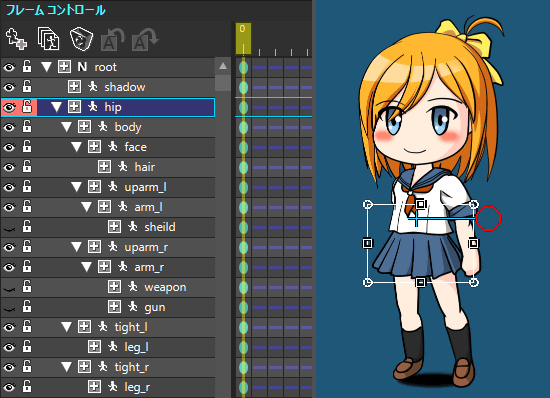The image size is (550, 398).
Task: Click bottom-center bounding box handle
Action: (420, 282)
